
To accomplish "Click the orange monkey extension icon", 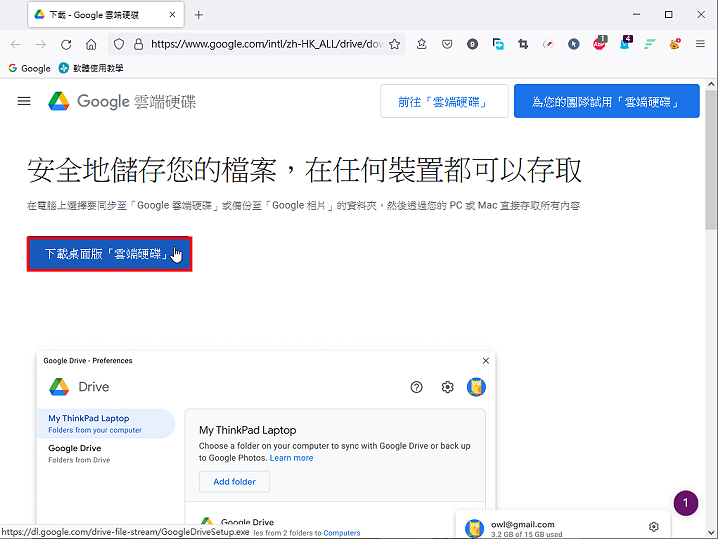I will (674, 44).
